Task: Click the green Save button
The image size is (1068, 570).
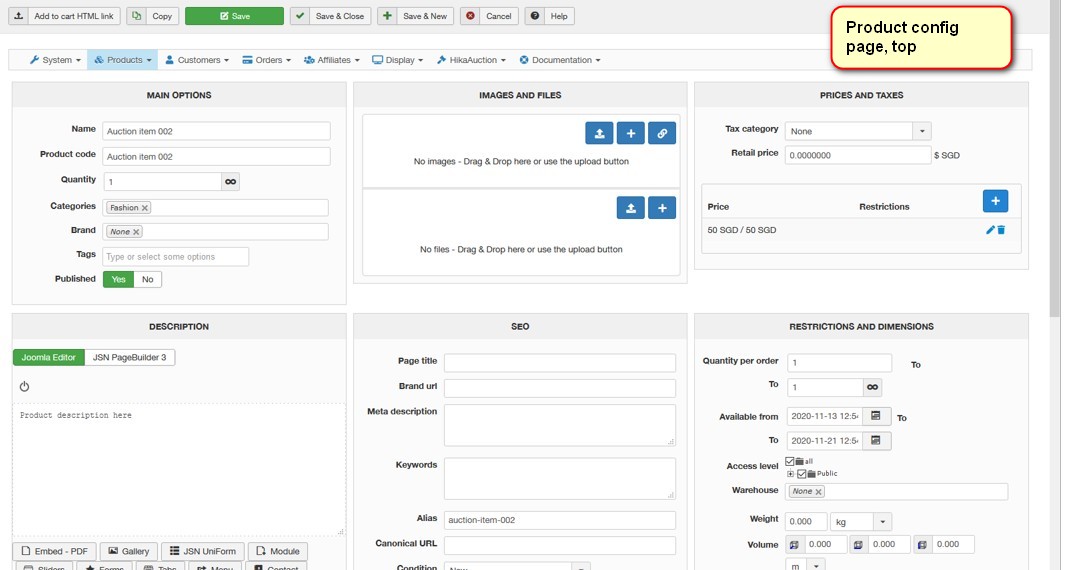Action: (234, 16)
